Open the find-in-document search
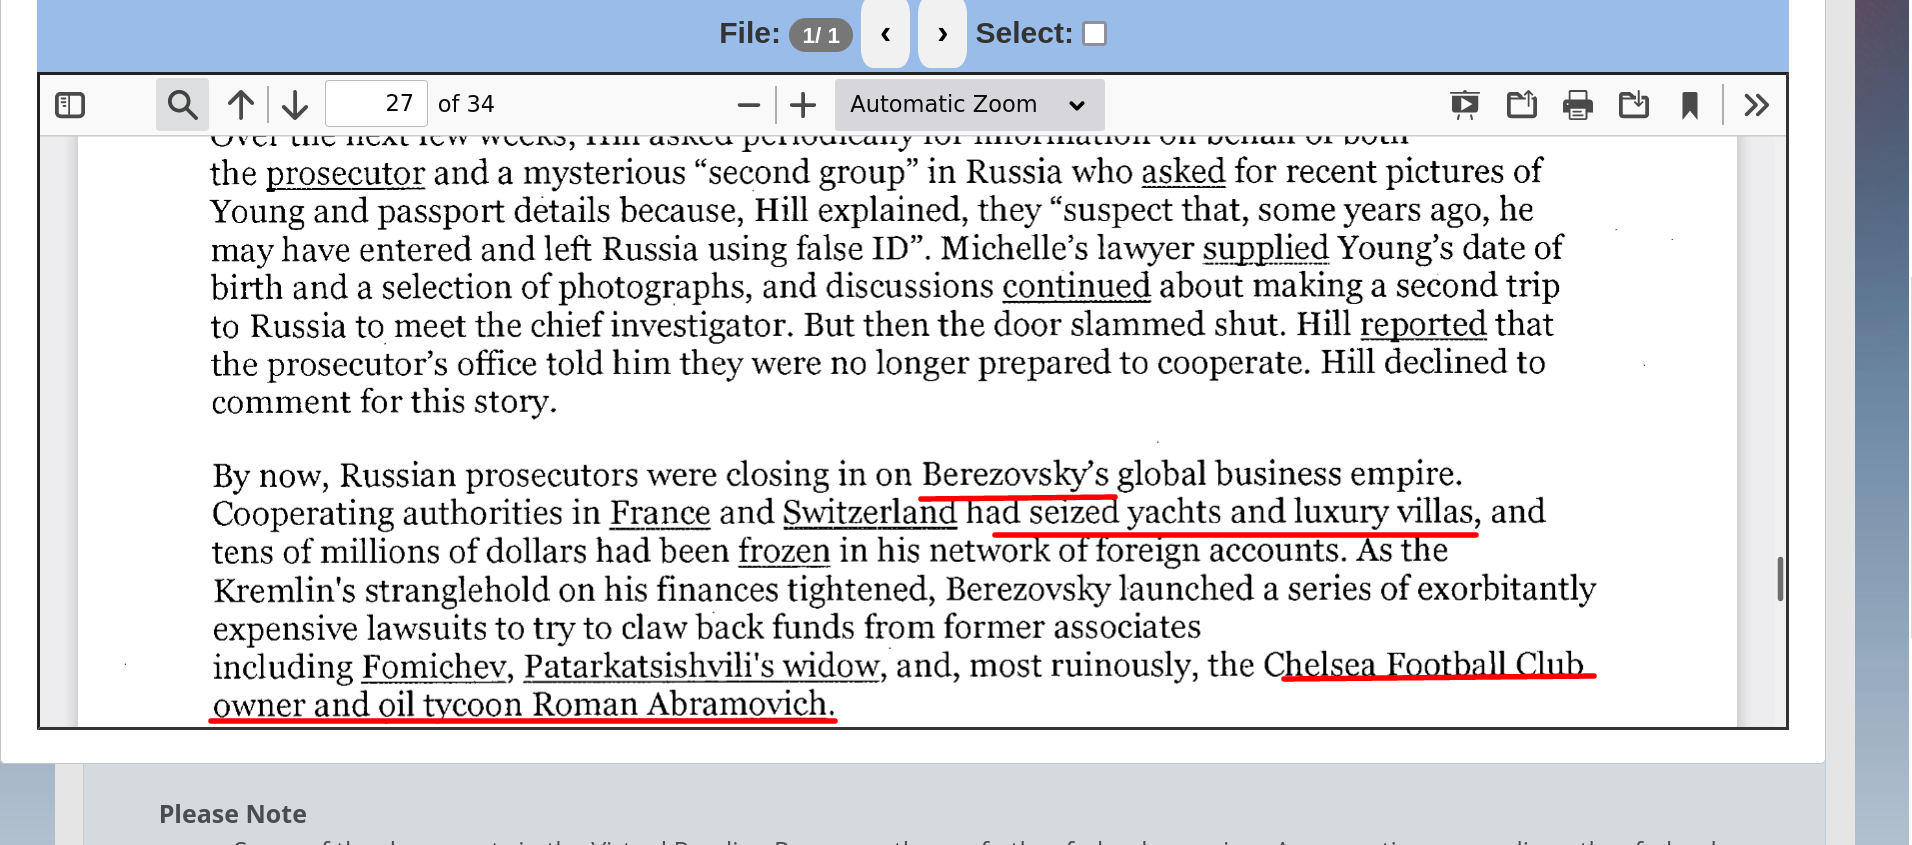 pyautogui.click(x=182, y=104)
